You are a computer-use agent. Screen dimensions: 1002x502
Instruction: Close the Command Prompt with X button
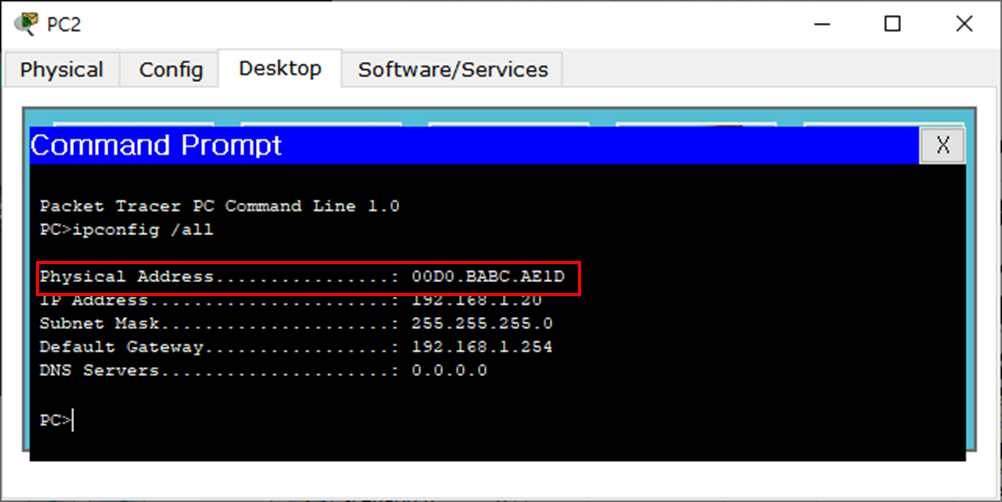tap(943, 145)
